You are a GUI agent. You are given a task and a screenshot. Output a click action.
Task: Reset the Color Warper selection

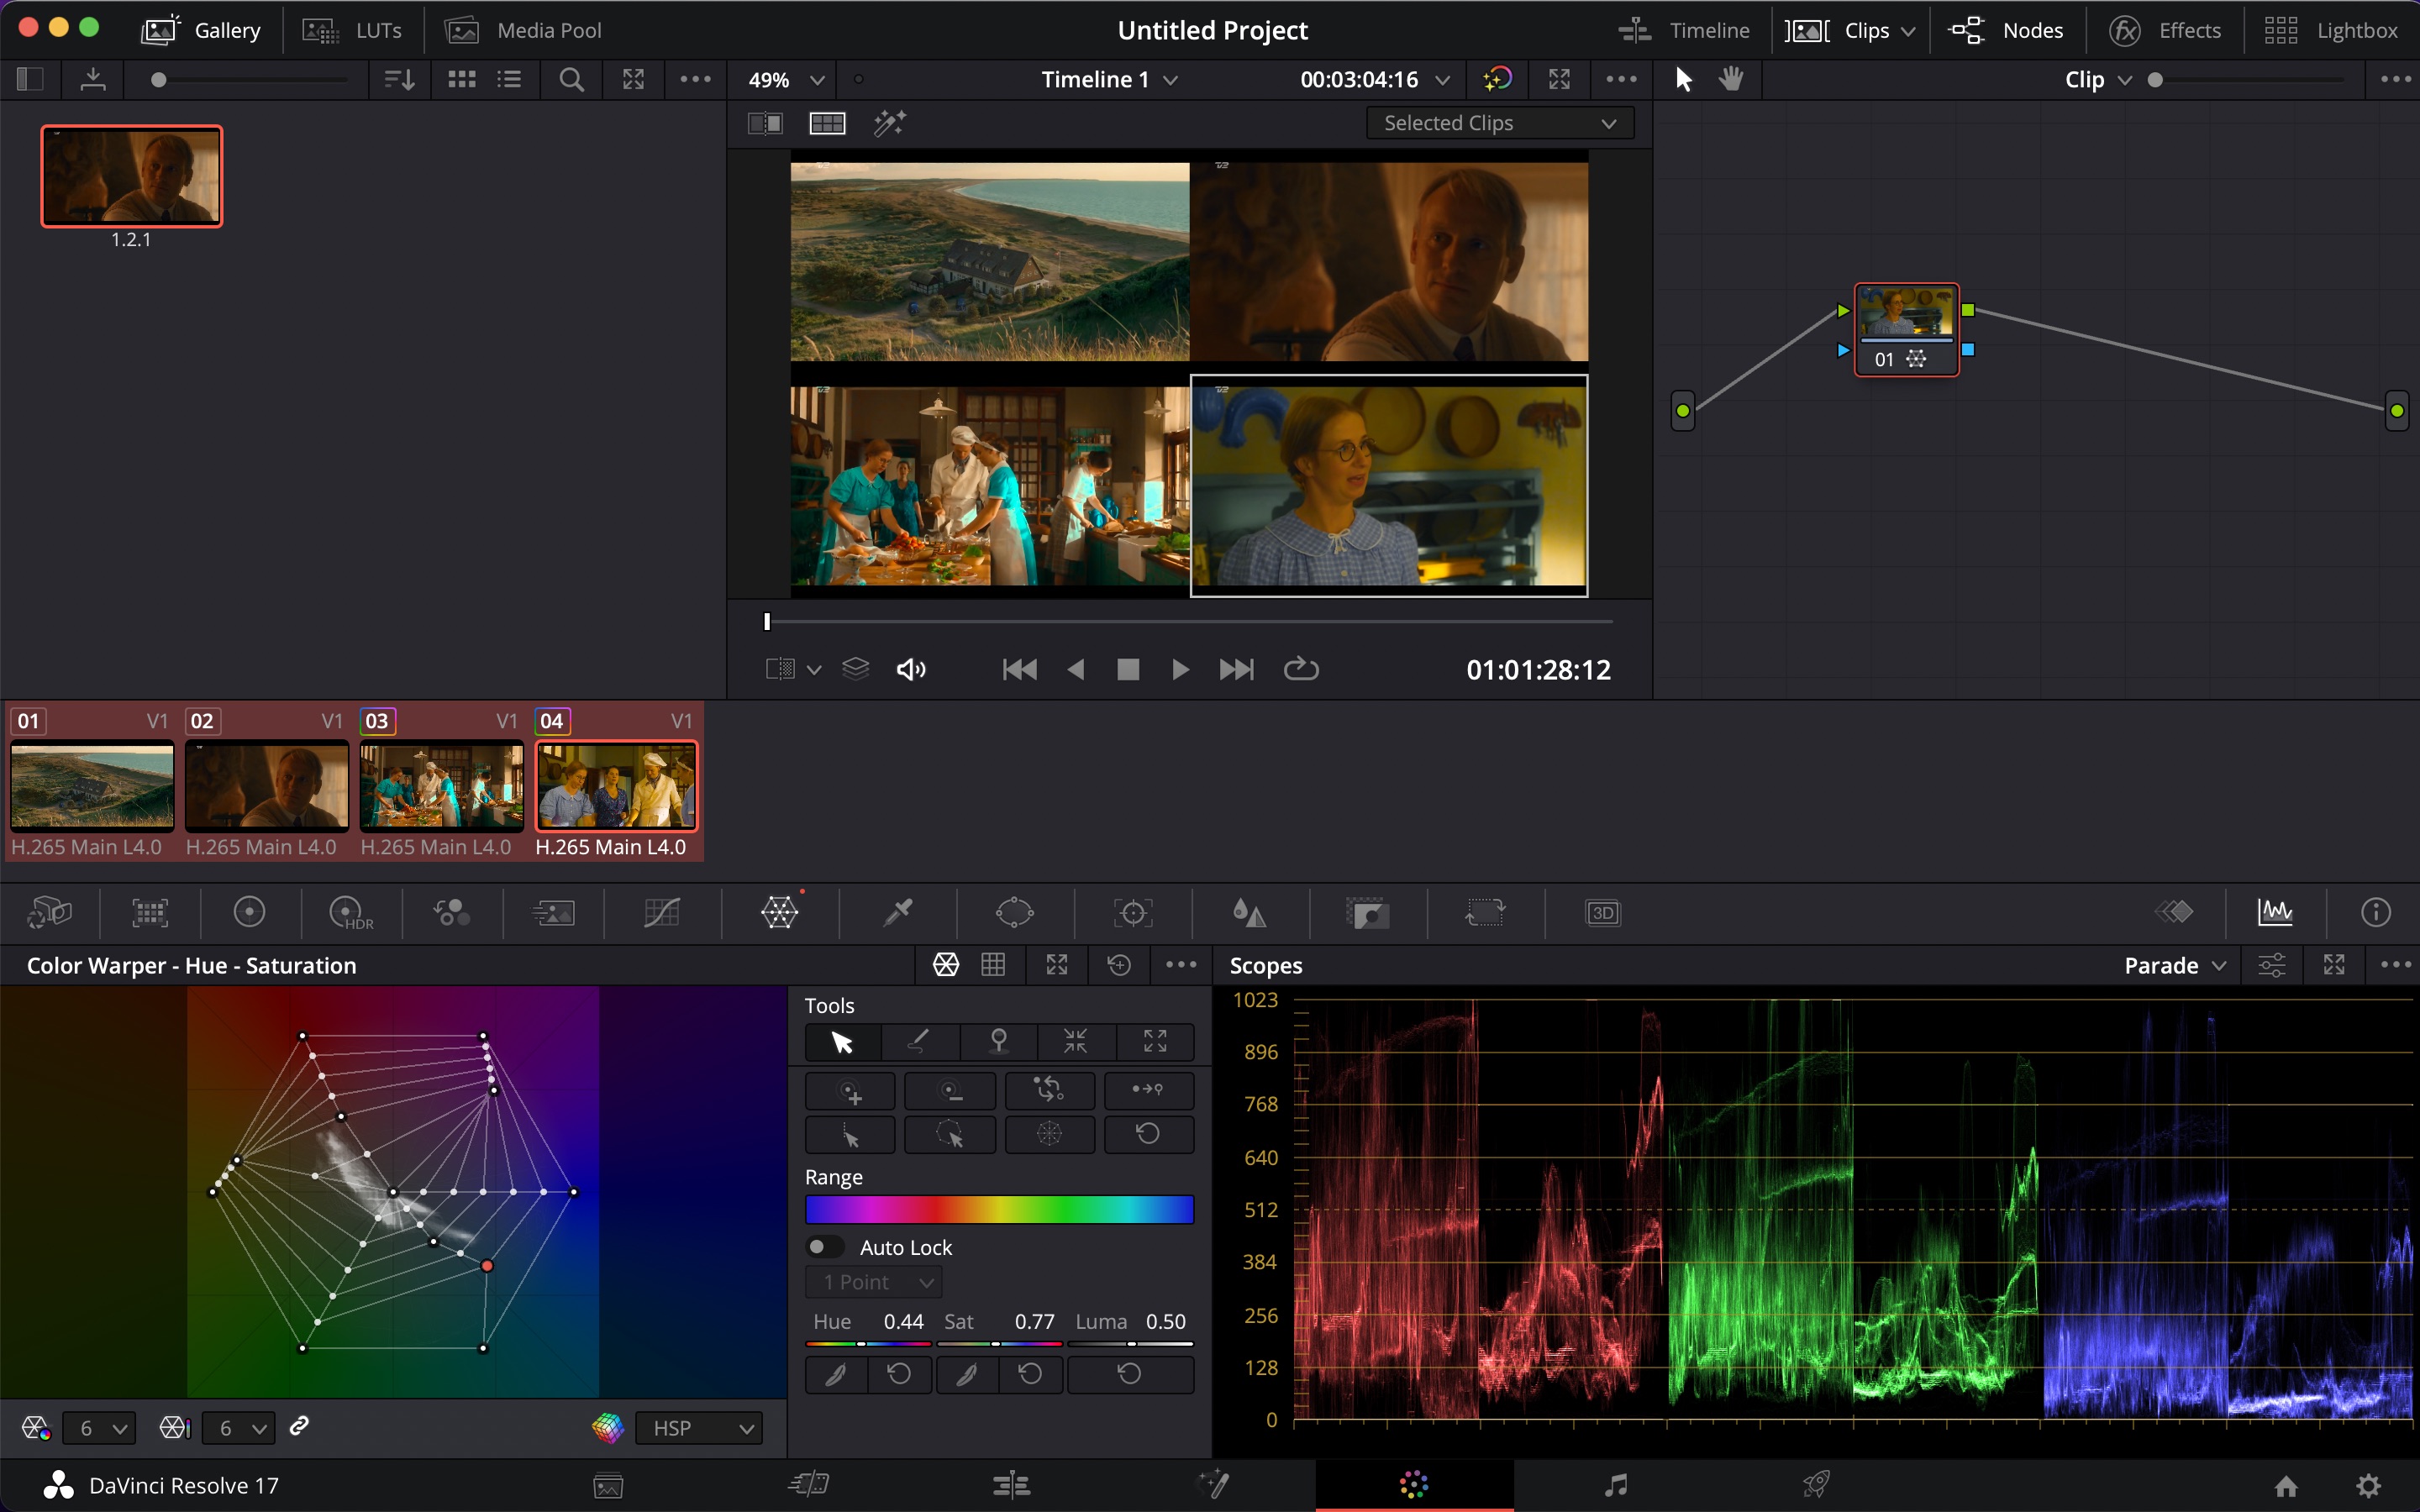tap(1148, 1134)
